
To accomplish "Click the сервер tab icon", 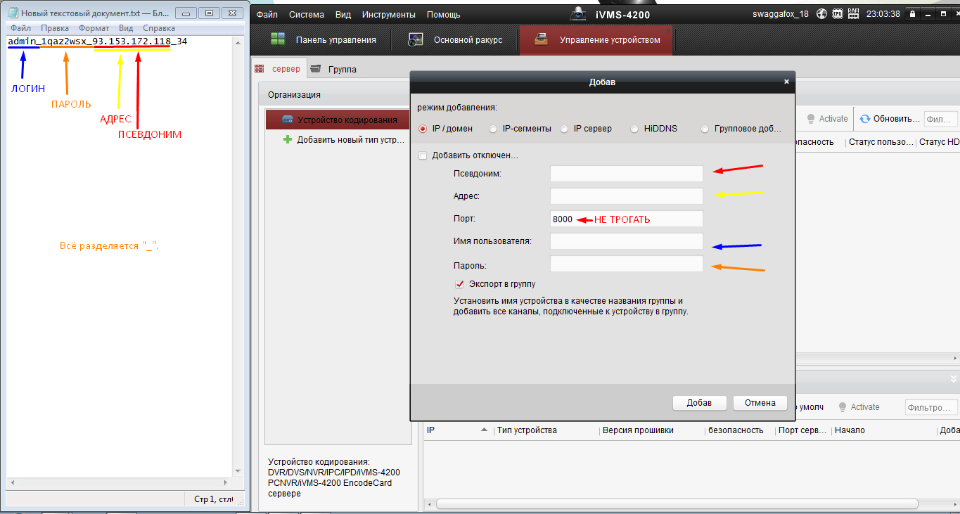I will pos(260,69).
